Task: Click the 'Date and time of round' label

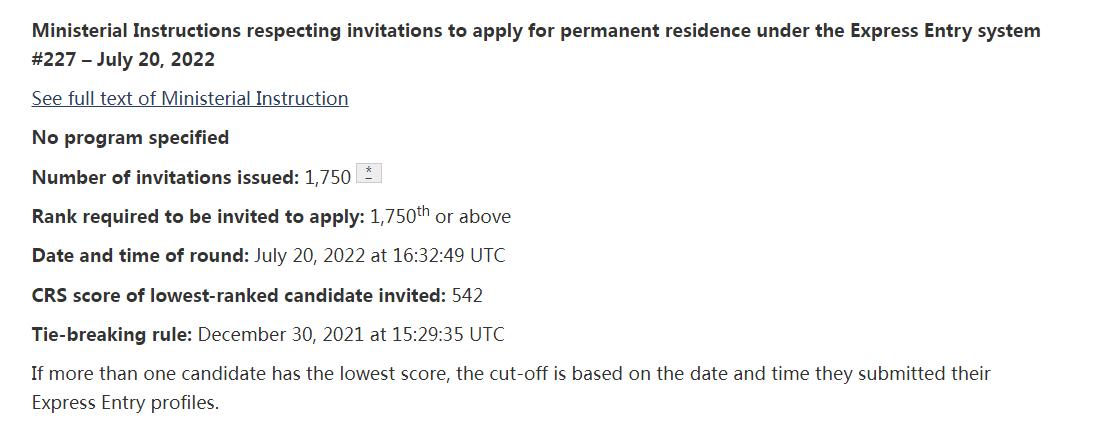Action: click(140, 255)
